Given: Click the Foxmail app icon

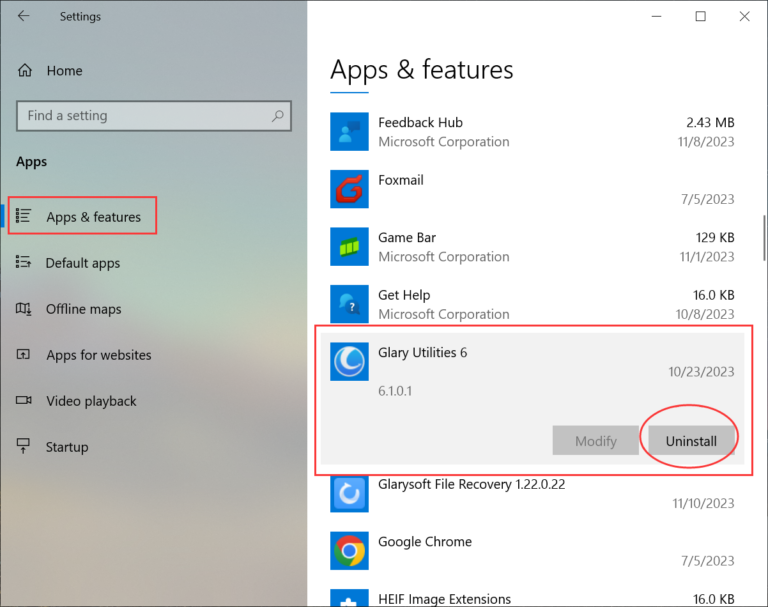Looking at the screenshot, I should [349, 189].
